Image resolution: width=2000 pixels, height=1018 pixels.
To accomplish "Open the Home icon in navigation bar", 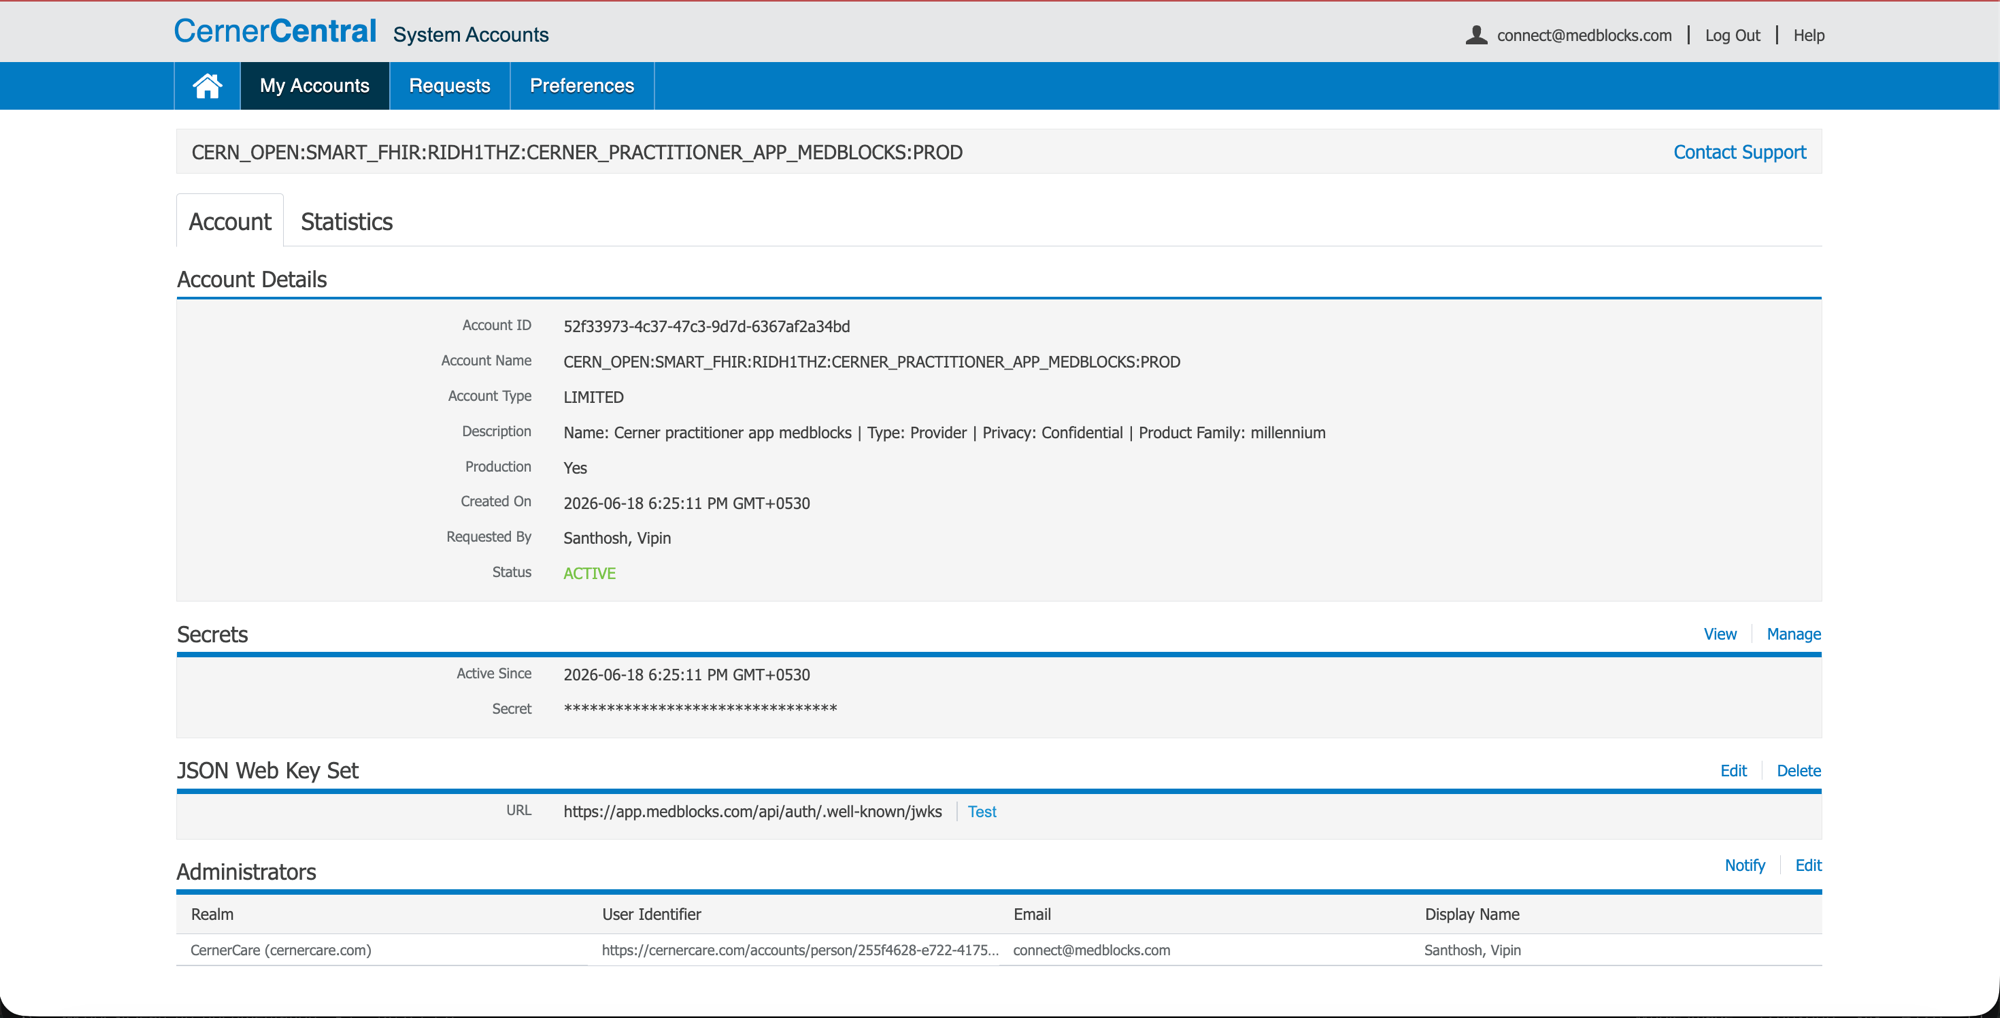I will [x=207, y=86].
